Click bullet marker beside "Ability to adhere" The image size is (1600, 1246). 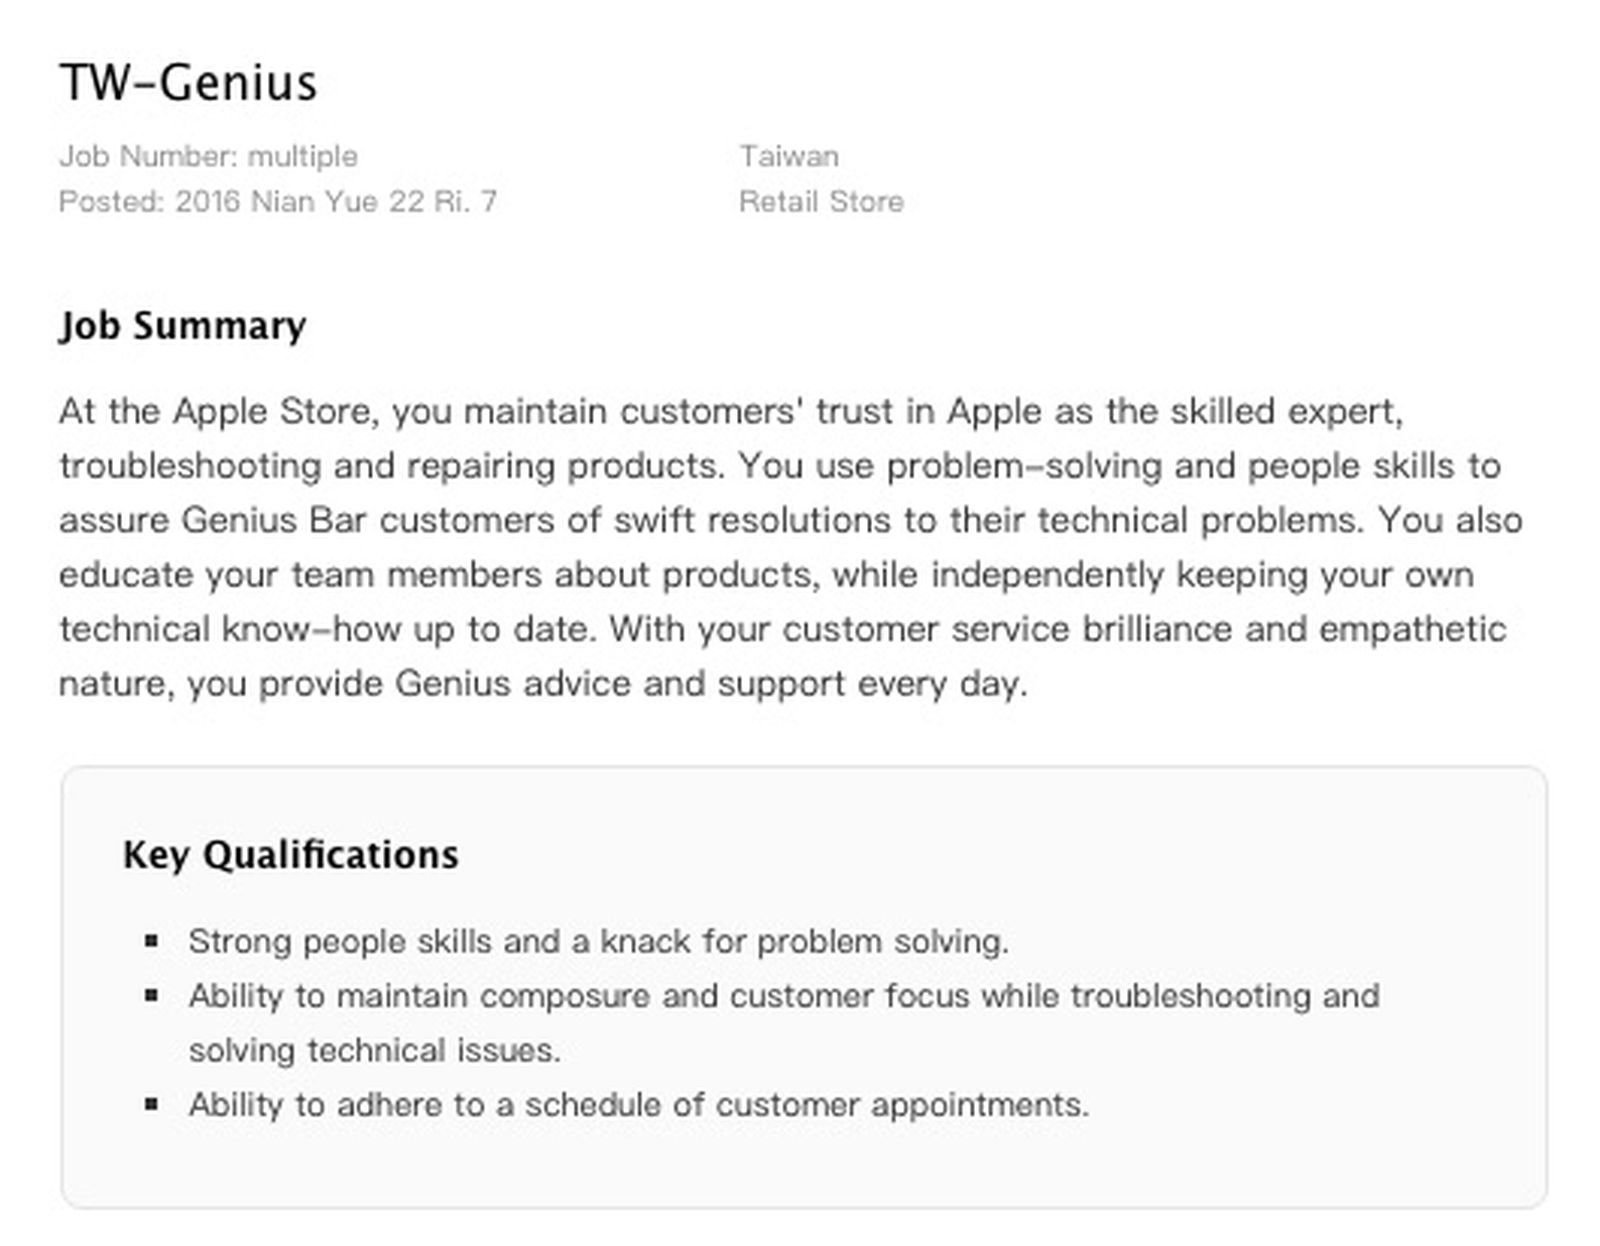[152, 1105]
